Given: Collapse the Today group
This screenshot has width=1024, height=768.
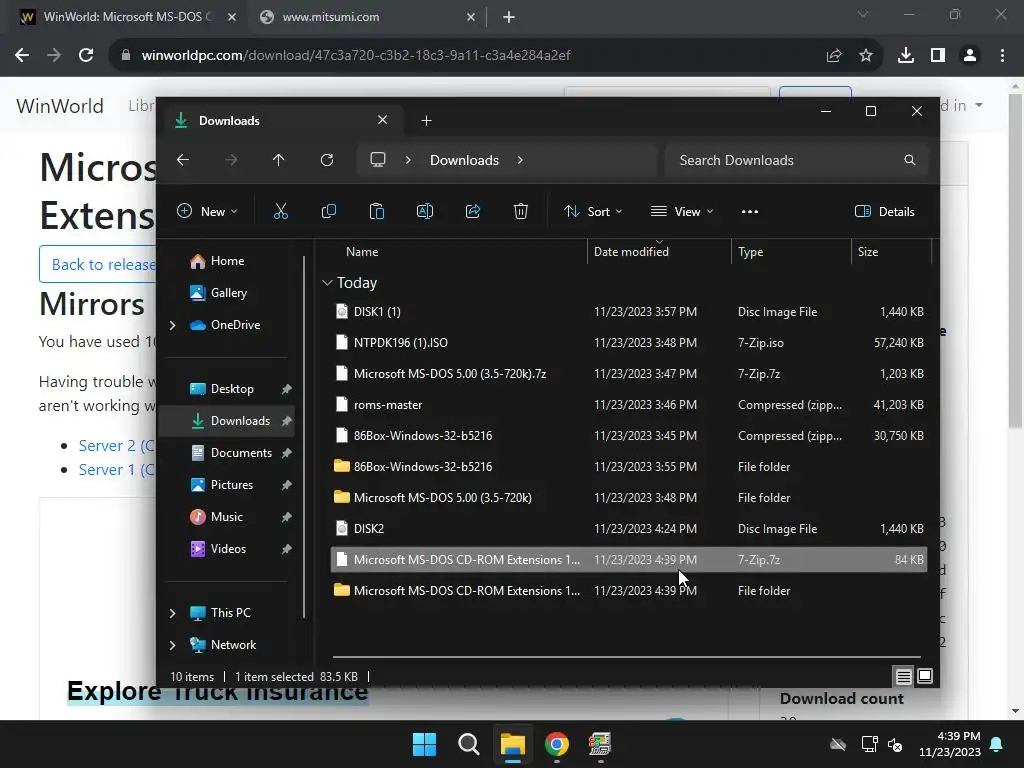Looking at the screenshot, I should [x=327, y=283].
